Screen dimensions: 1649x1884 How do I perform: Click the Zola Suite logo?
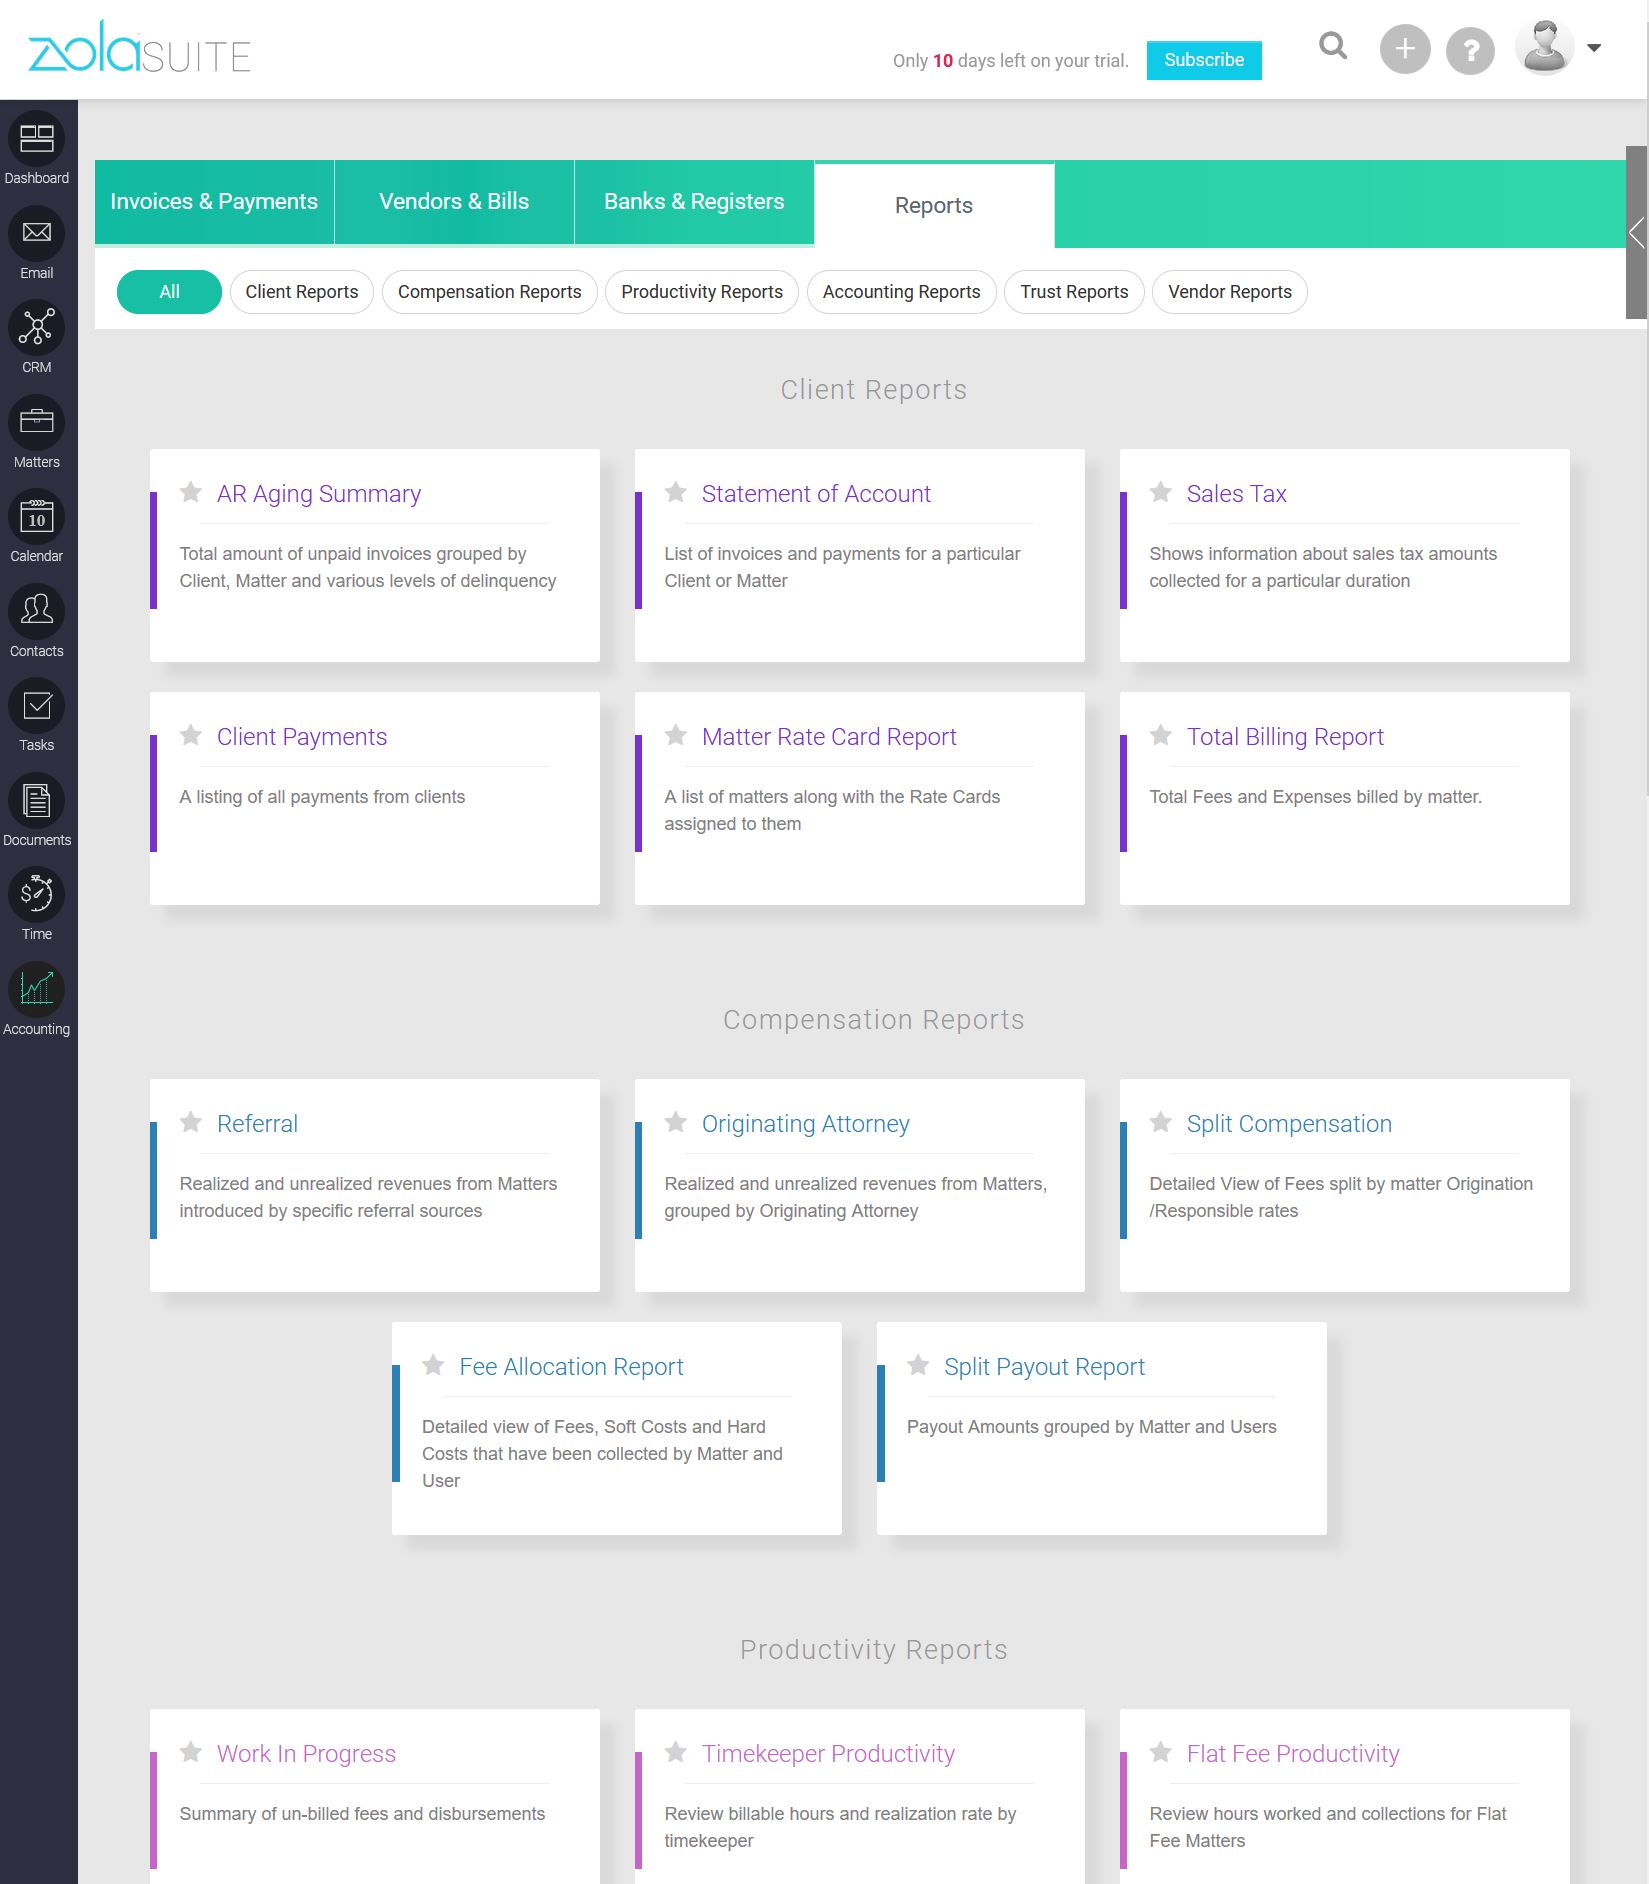point(139,50)
